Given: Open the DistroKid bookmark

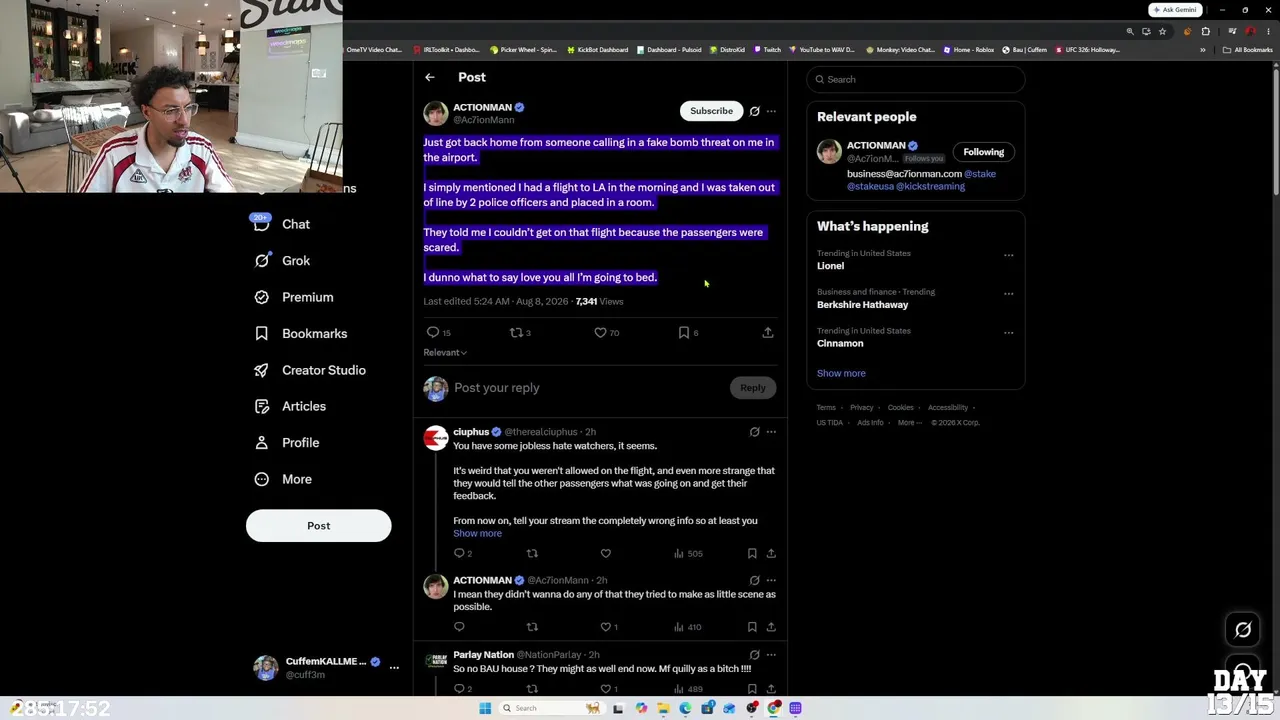Looking at the screenshot, I should point(727,50).
